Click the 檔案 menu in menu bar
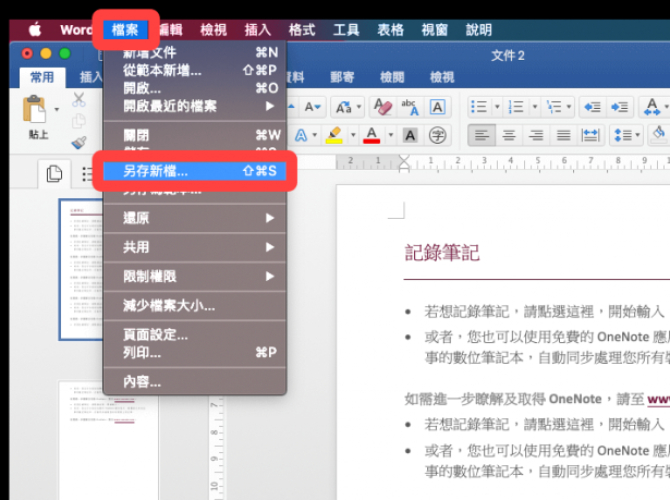Image resolution: width=670 pixels, height=500 pixels. [x=125, y=30]
